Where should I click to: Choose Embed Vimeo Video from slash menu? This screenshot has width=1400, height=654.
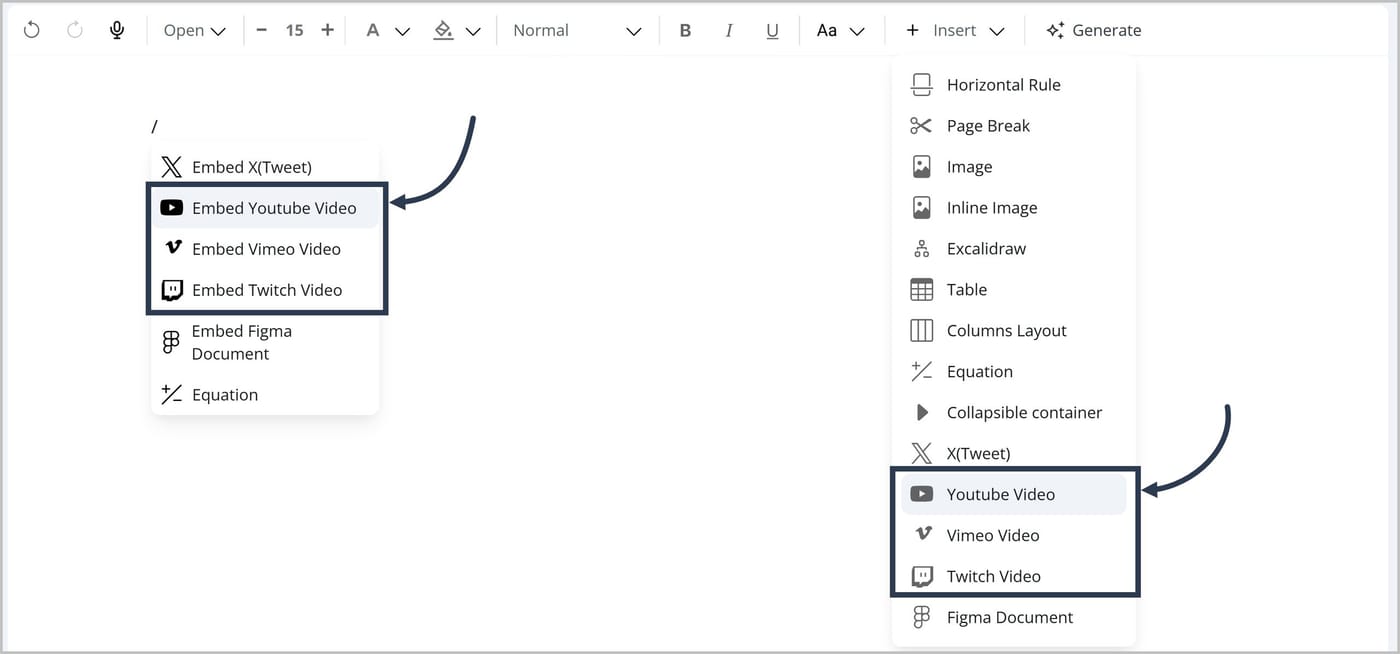pyautogui.click(x=265, y=249)
